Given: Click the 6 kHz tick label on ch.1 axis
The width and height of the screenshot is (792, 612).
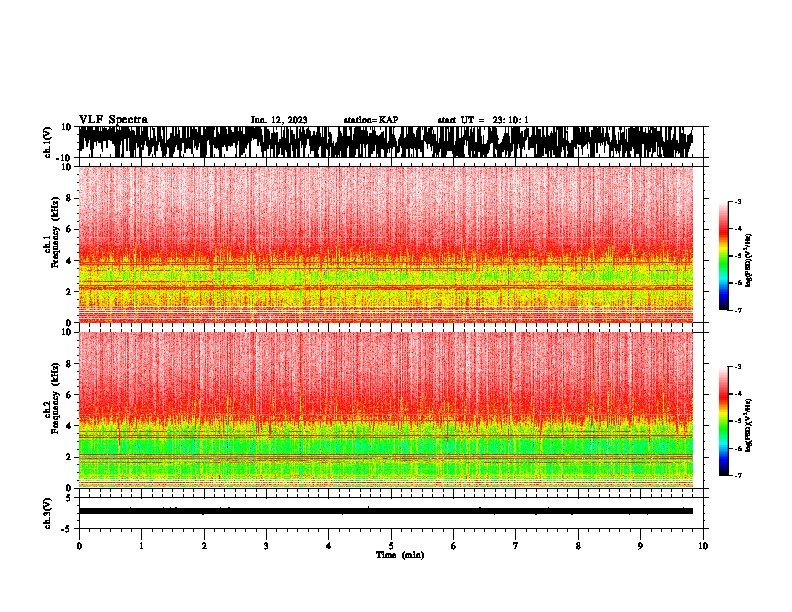Looking at the screenshot, I should (69, 229).
